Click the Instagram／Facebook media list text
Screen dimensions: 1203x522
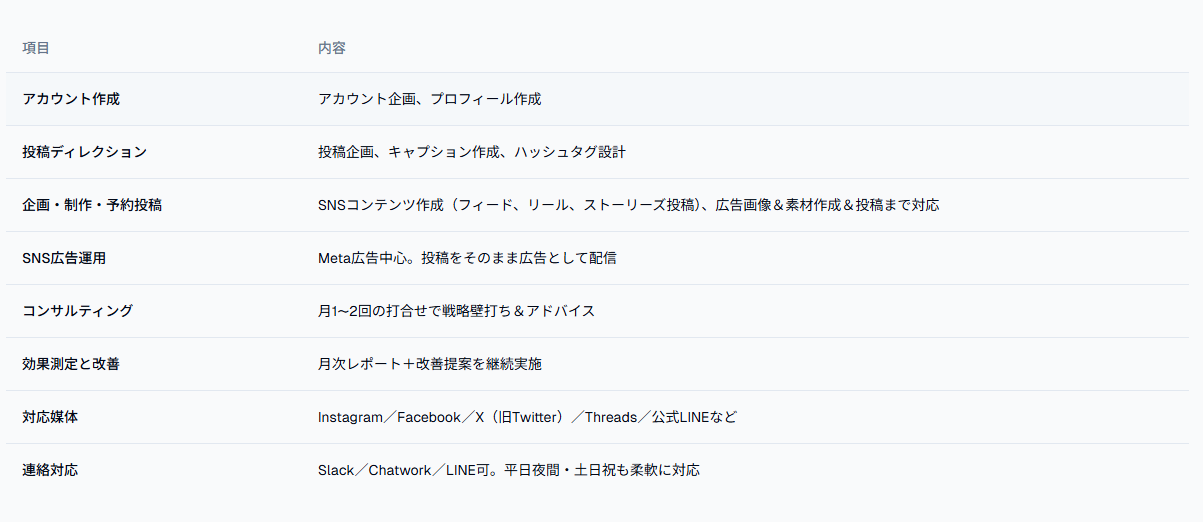[x=390, y=417]
